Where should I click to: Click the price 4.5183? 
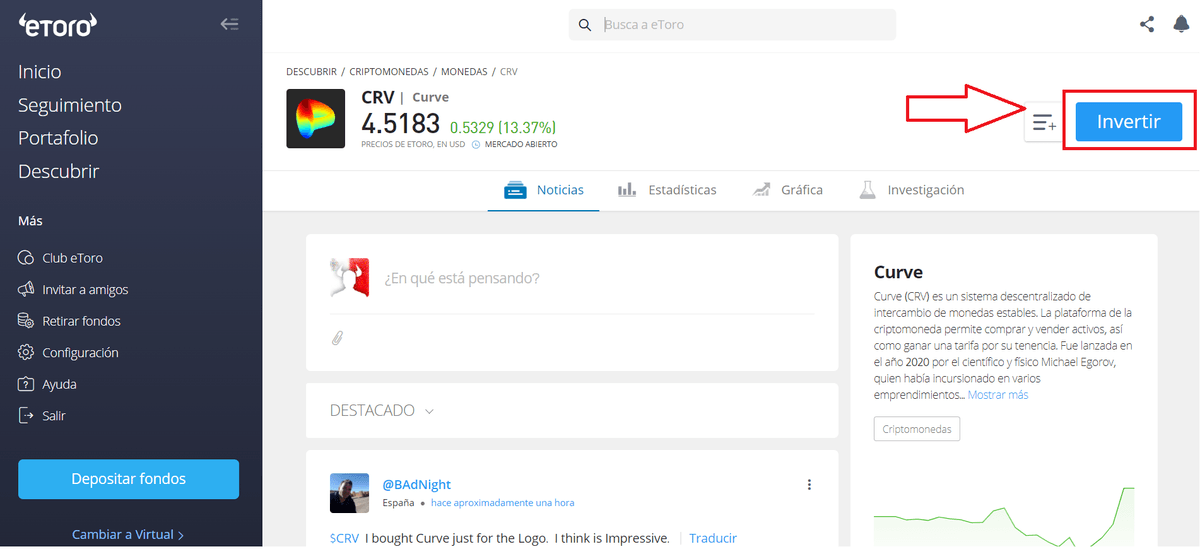pyautogui.click(x=401, y=124)
